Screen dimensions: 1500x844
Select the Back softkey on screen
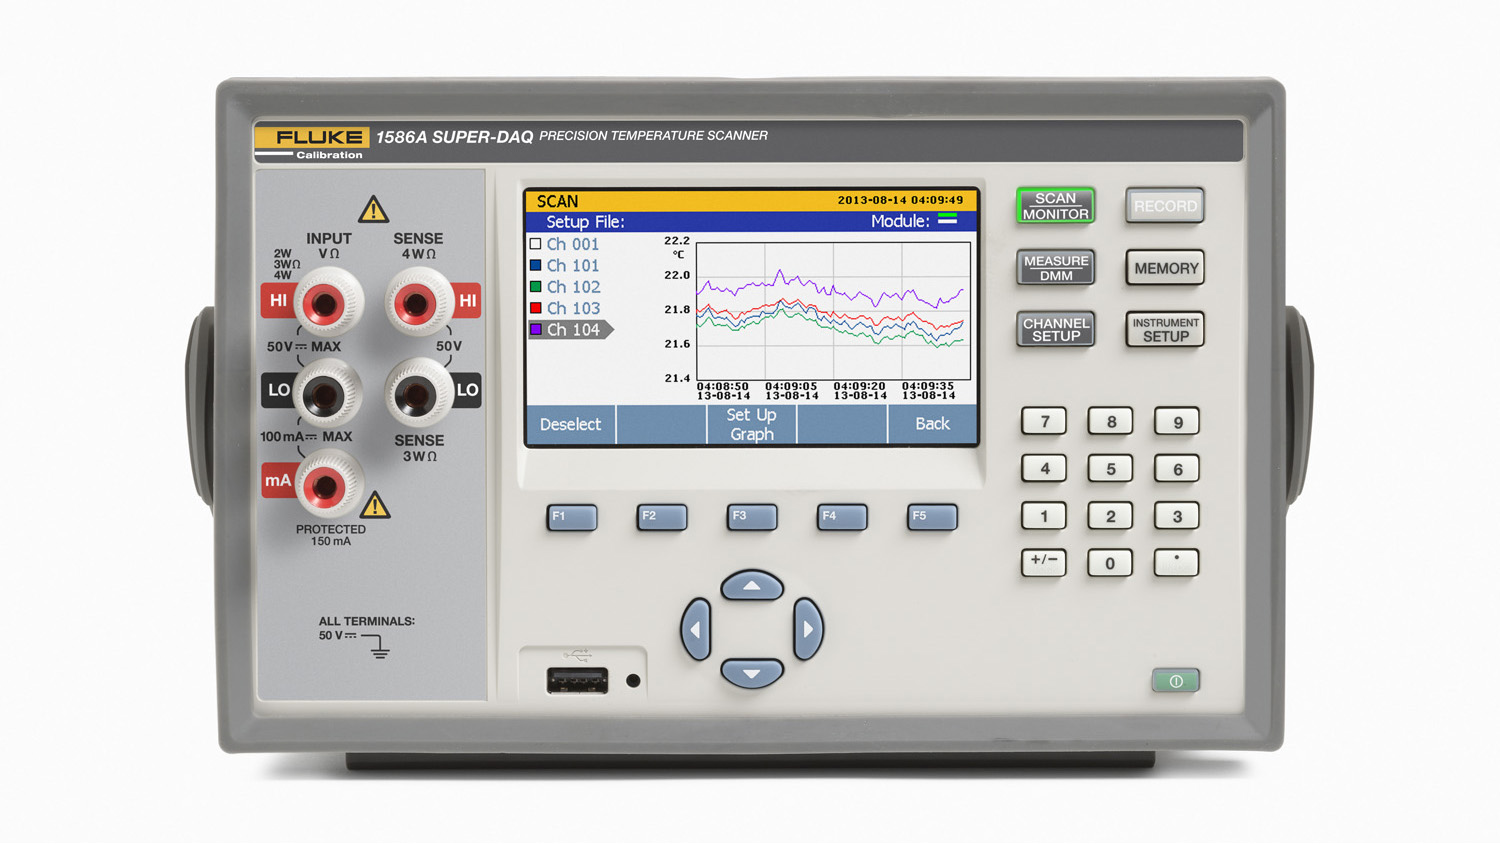[x=932, y=424]
